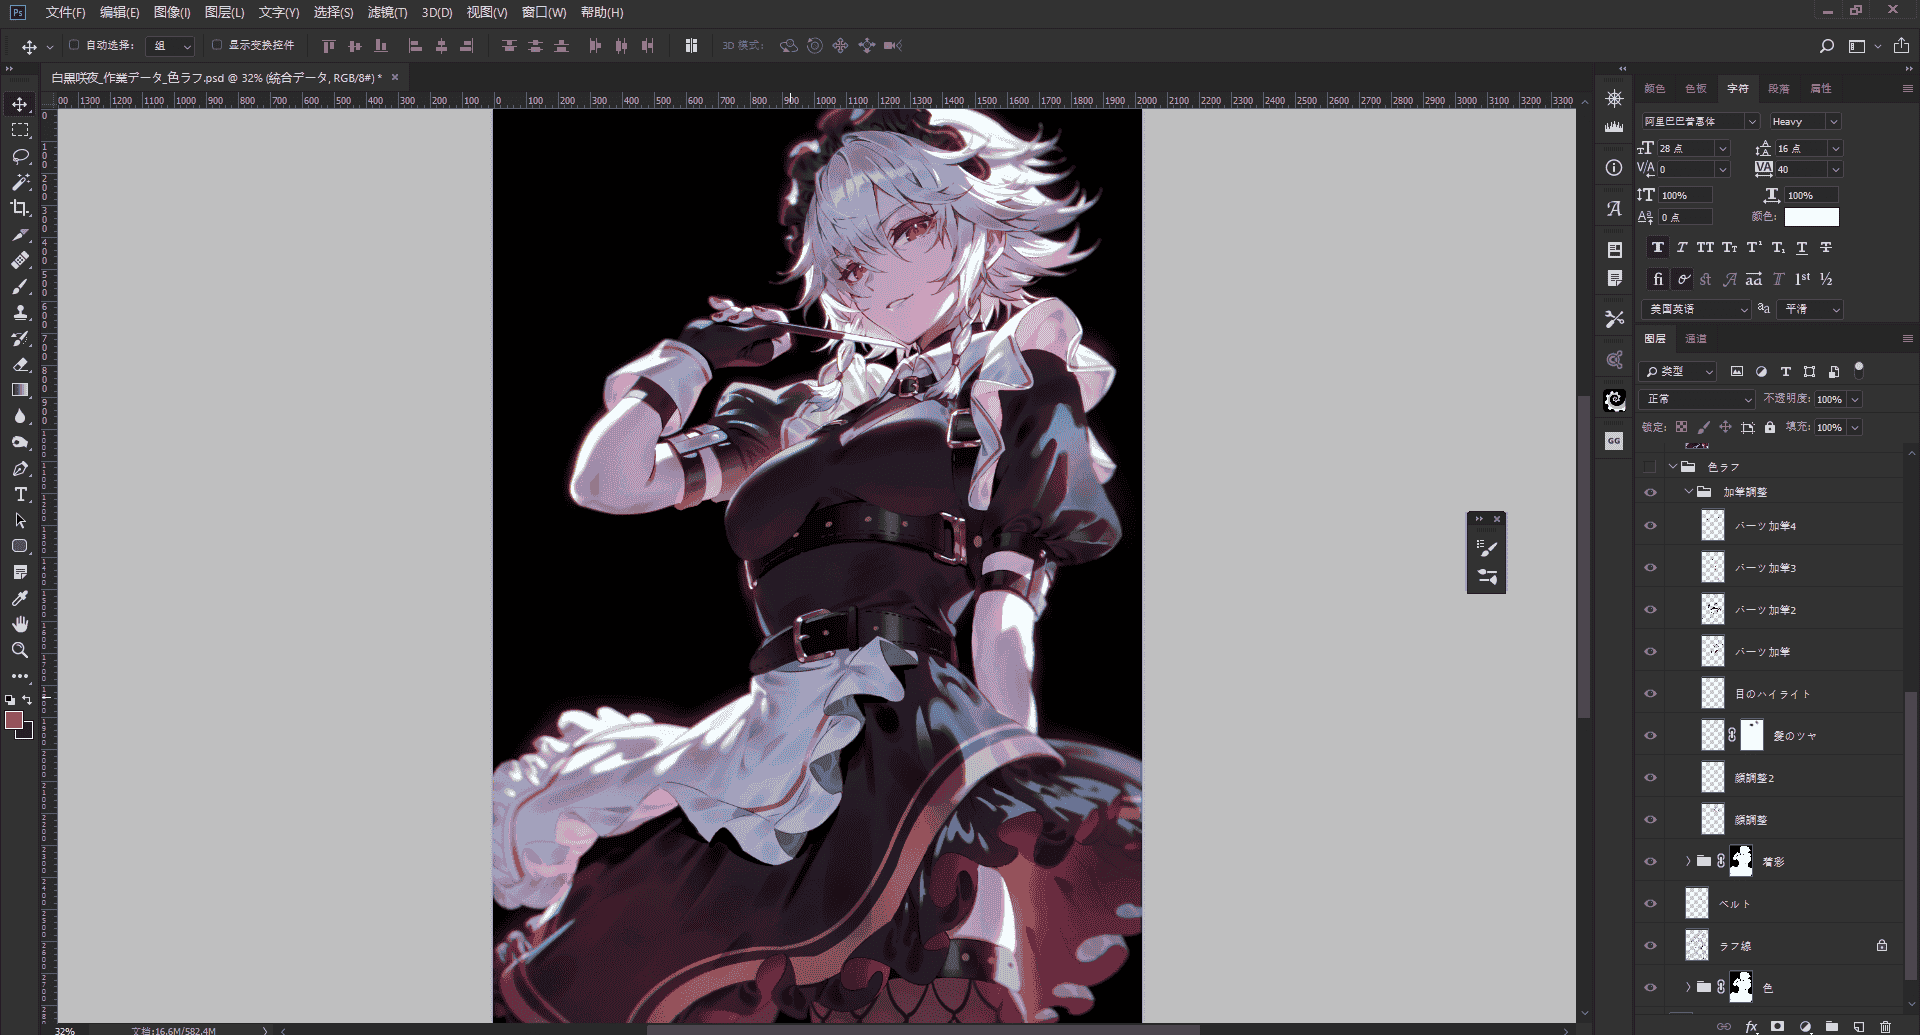Click the foreground color swatch
This screenshot has height=1035, width=1920.
pyautogui.click(x=14, y=720)
